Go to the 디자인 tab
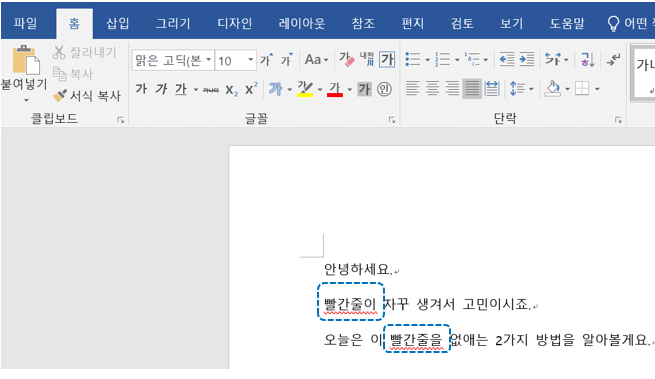Screen dimensions: 655x379 tap(234, 23)
